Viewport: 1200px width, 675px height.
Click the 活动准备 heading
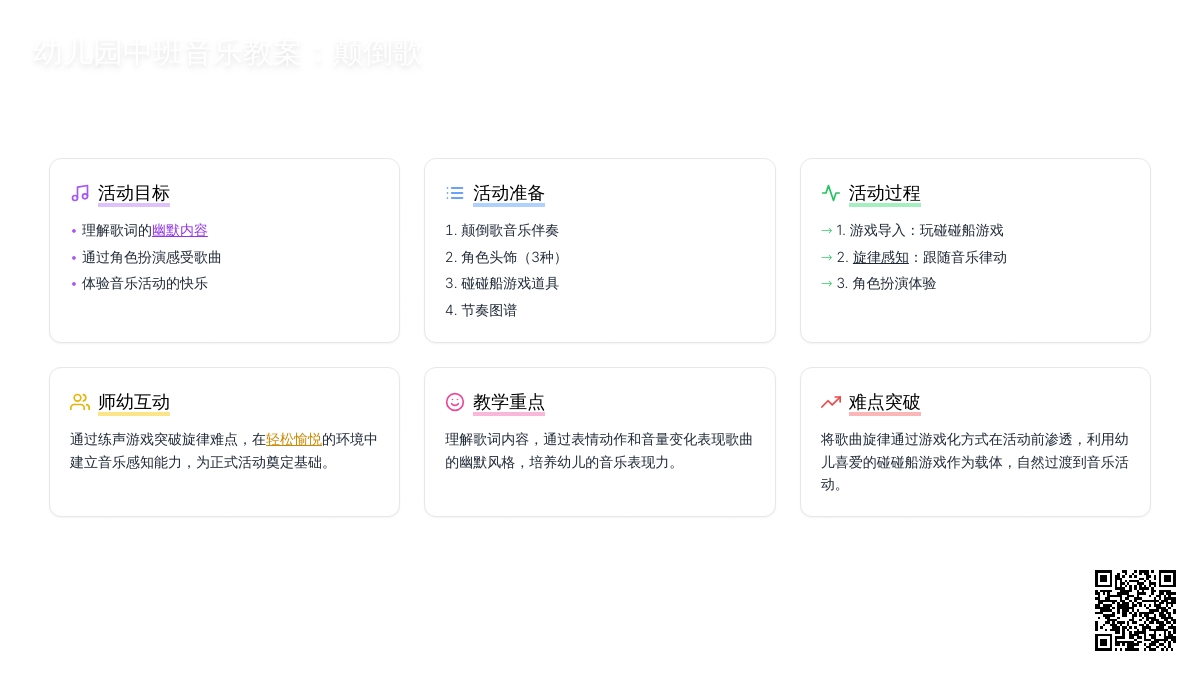[509, 193]
